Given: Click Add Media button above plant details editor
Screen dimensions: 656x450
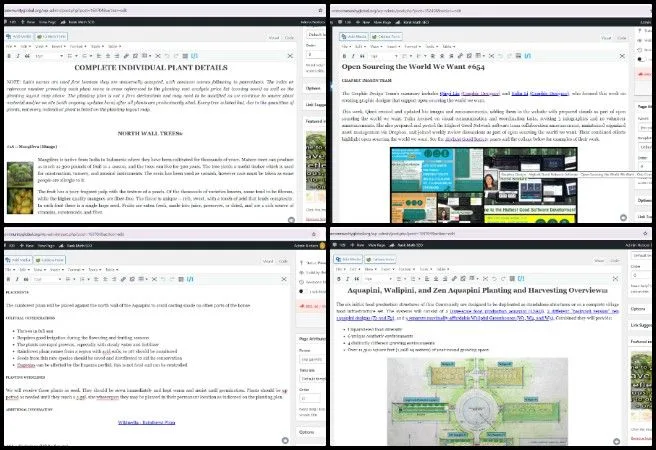Looking at the screenshot, I should [x=22, y=37].
